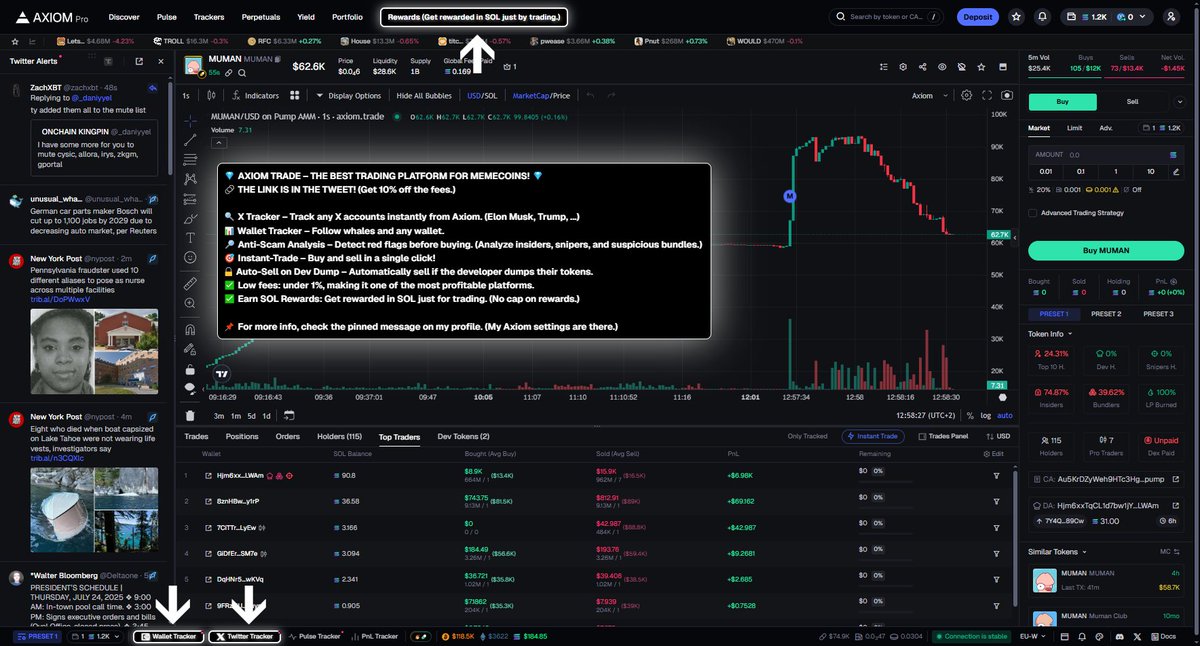The width and height of the screenshot is (1200, 646).
Task: Toggle Hide All Bubbles
Action: pos(425,95)
